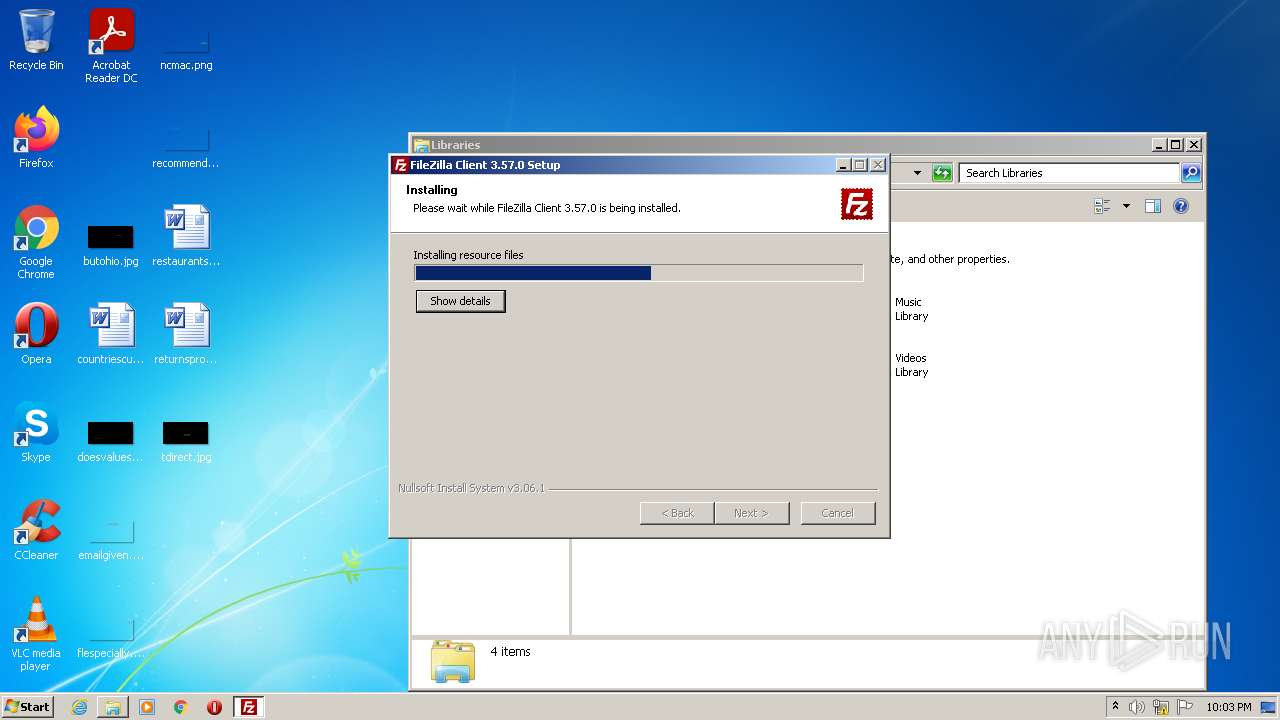Select emailgiven file on desktop

[x=111, y=538]
